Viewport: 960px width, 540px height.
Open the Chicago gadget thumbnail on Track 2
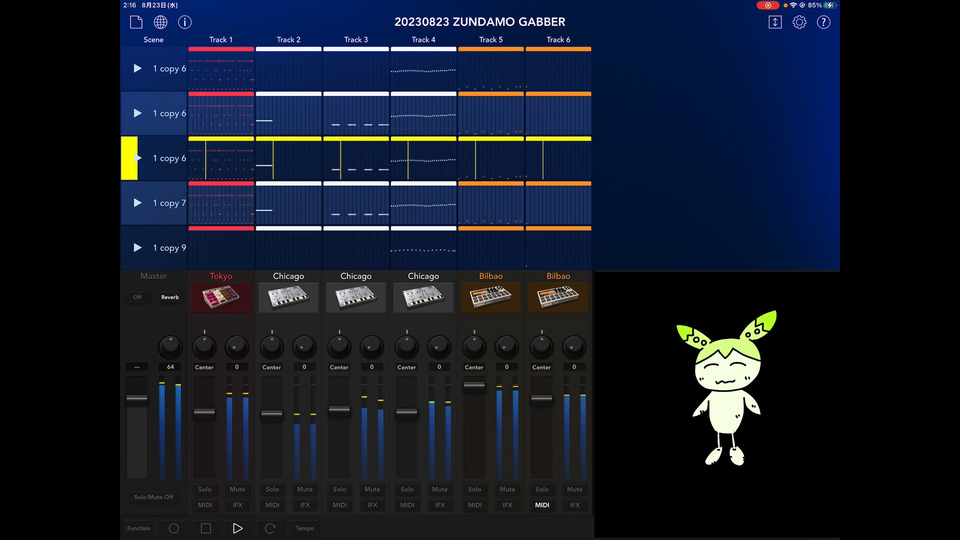[x=288, y=298]
